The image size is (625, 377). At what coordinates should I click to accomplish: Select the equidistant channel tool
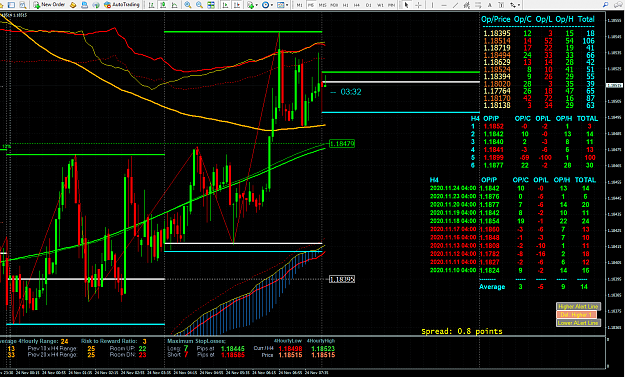point(467,5)
